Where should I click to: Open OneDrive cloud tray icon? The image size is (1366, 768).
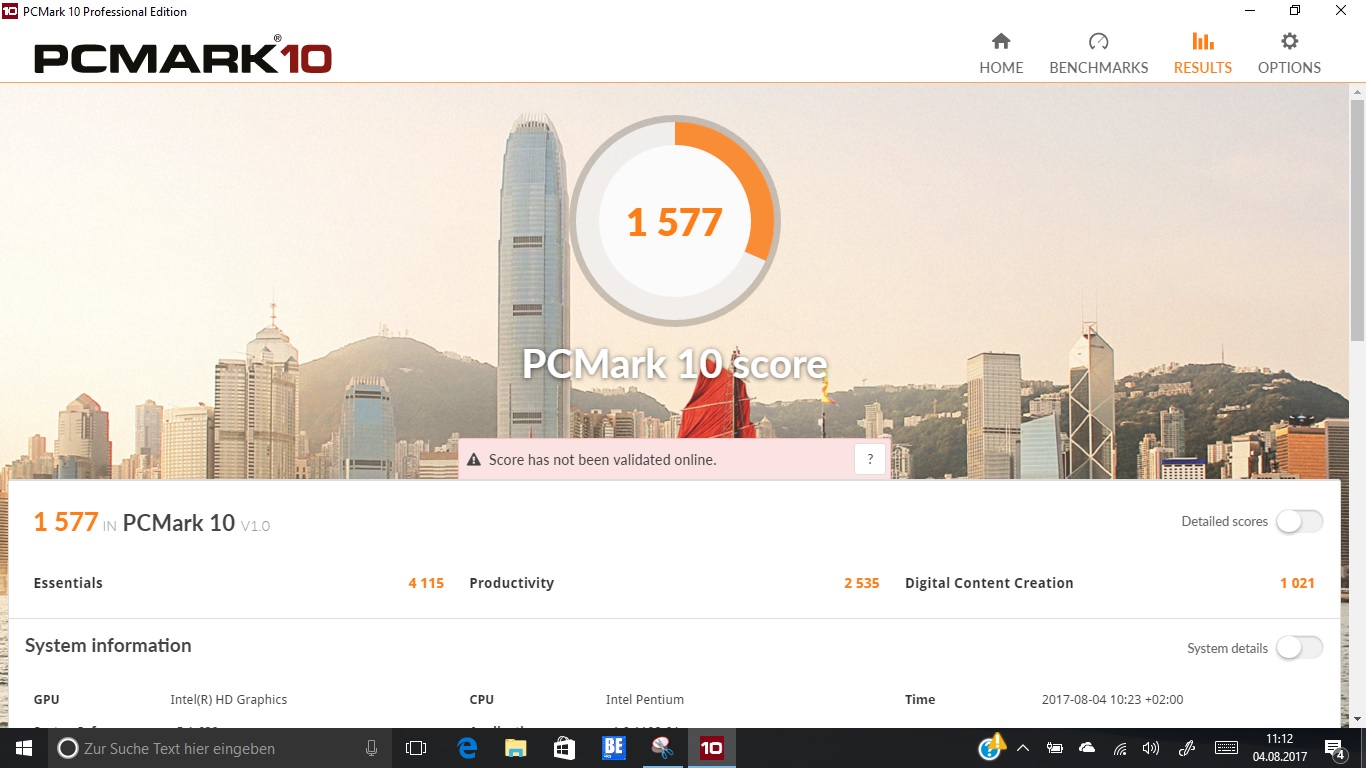(x=1087, y=748)
